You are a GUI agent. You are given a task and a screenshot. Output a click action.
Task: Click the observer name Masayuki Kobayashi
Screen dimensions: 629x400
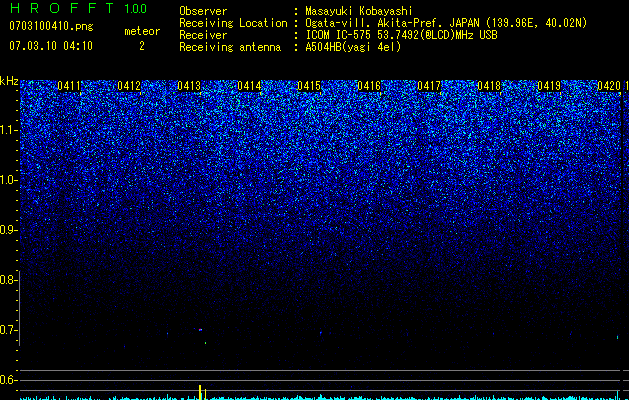359,11
